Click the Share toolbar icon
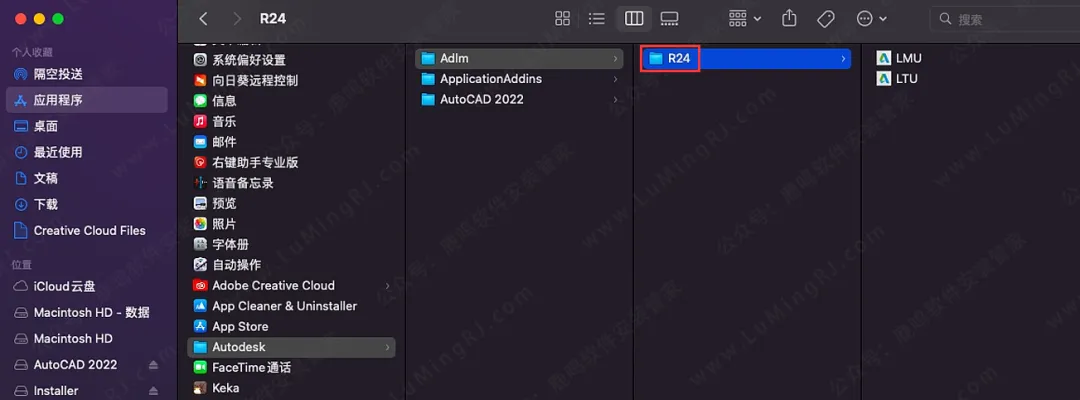The height and width of the screenshot is (400, 1080). (789, 19)
